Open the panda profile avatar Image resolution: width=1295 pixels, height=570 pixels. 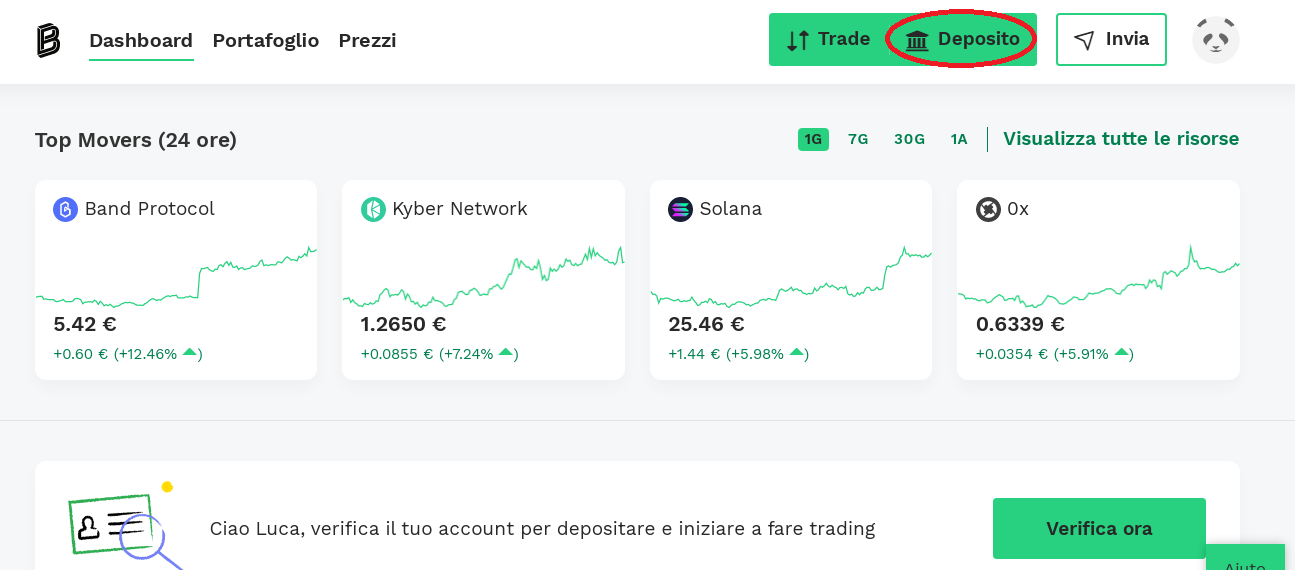click(1215, 40)
